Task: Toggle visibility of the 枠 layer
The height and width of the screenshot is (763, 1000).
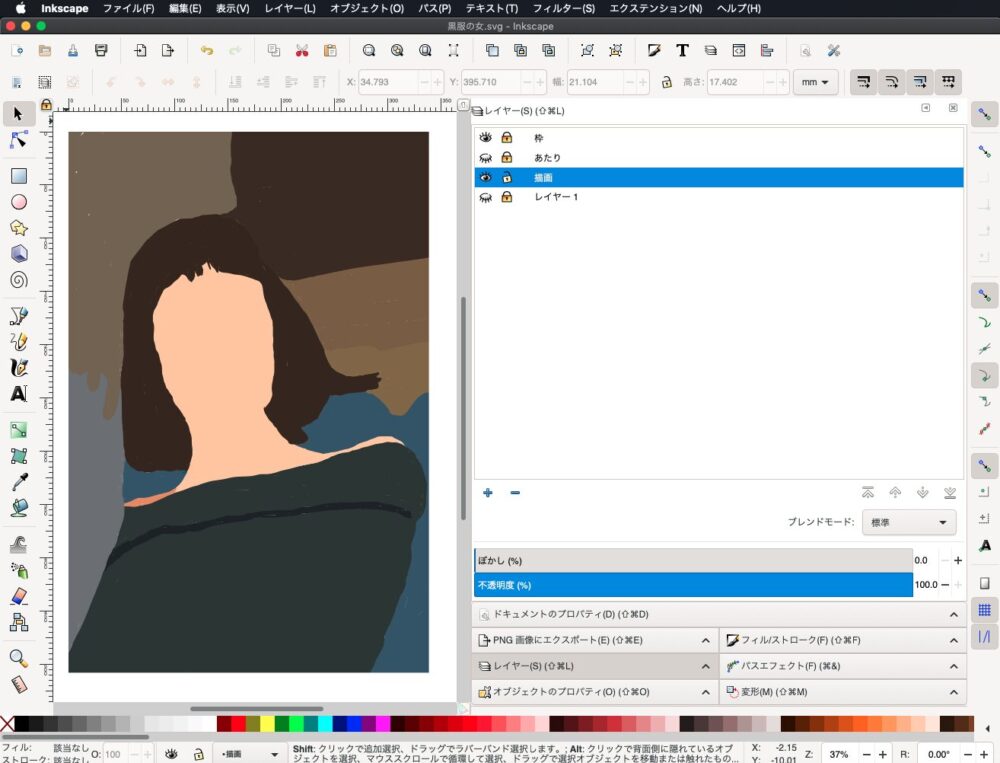Action: [486, 138]
